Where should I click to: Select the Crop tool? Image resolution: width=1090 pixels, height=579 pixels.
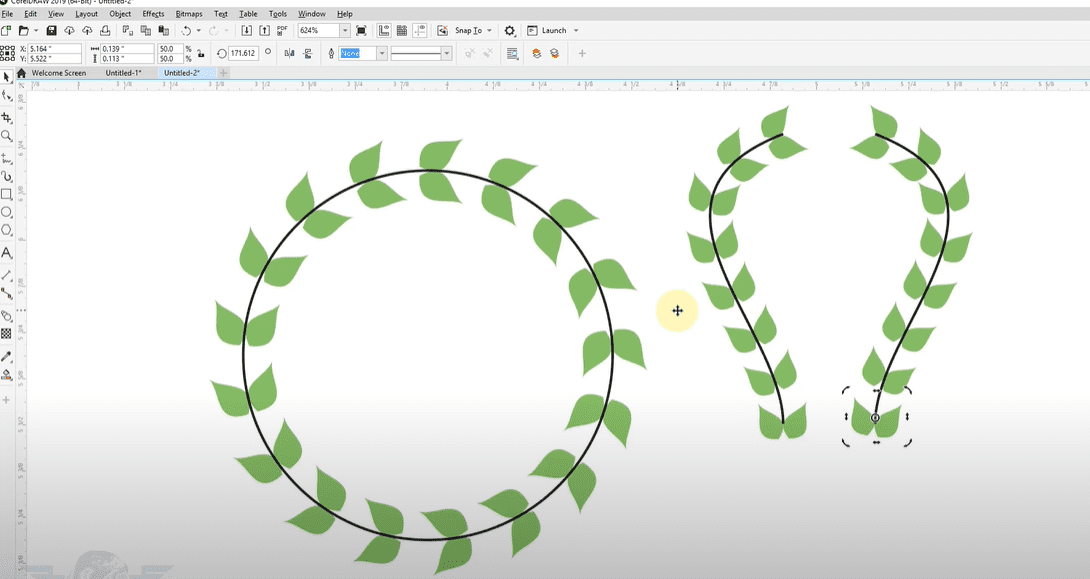(x=7, y=117)
